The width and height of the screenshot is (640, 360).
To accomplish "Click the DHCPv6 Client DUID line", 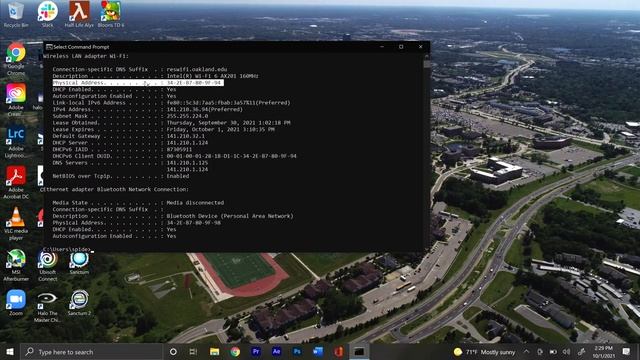I will pyautogui.click(x=174, y=156).
